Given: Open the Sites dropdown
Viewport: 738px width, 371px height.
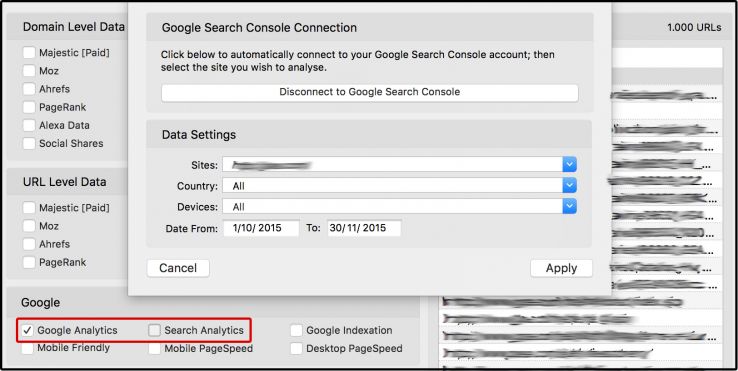Looking at the screenshot, I should point(400,165).
